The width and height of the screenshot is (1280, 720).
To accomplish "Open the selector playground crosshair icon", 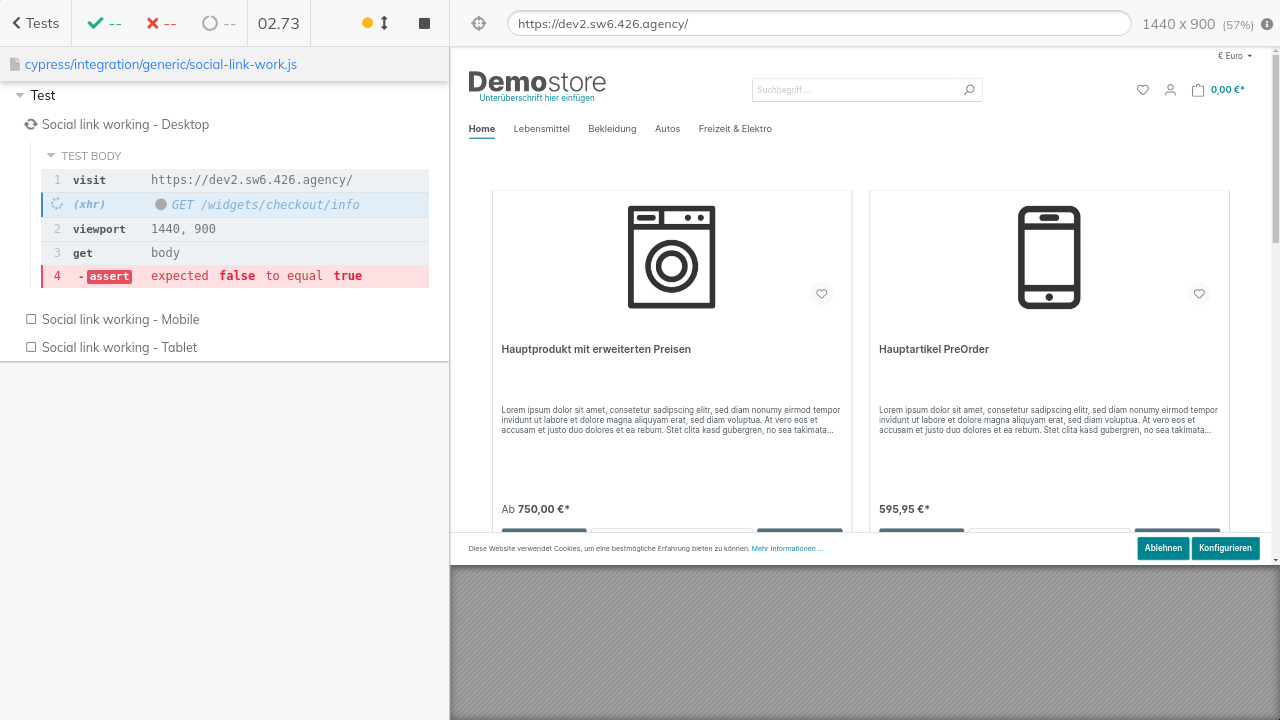I will pos(478,23).
